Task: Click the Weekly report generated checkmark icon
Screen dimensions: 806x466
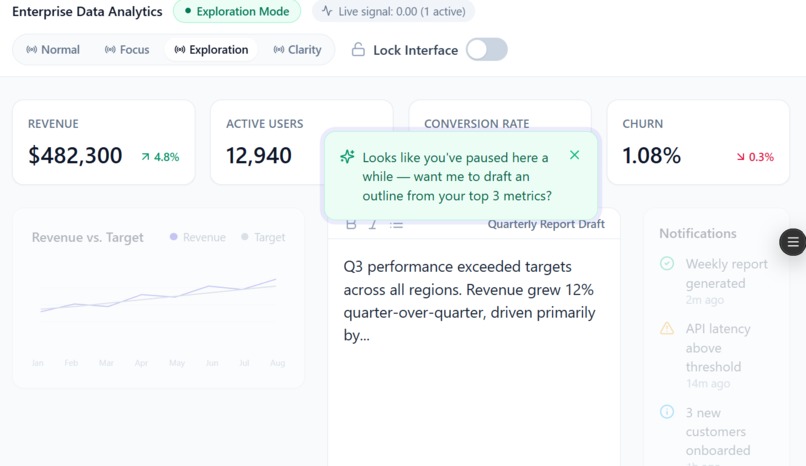Action: 667,264
